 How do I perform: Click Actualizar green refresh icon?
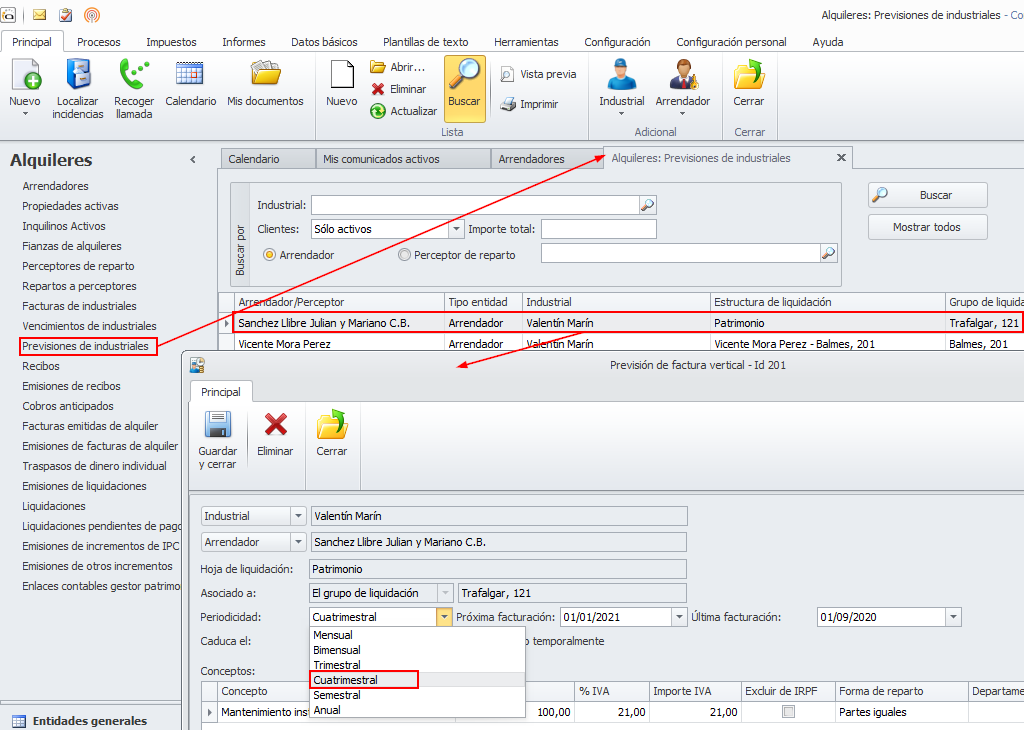point(404,111)
